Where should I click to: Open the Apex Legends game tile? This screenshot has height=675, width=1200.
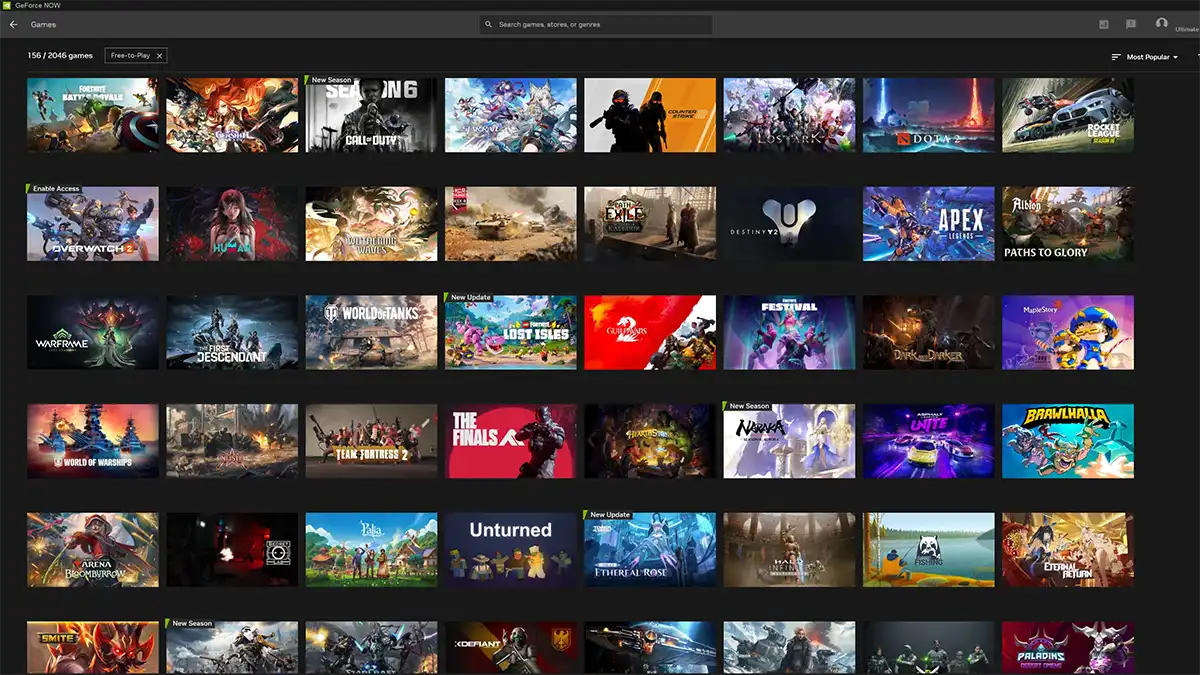[x=929, y=224]
